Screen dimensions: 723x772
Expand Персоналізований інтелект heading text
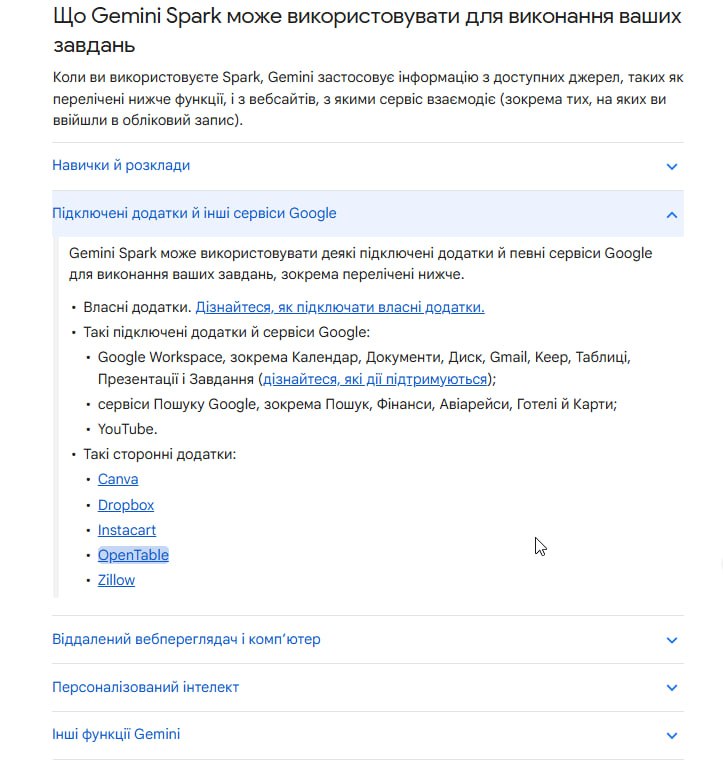pos(145,687)
